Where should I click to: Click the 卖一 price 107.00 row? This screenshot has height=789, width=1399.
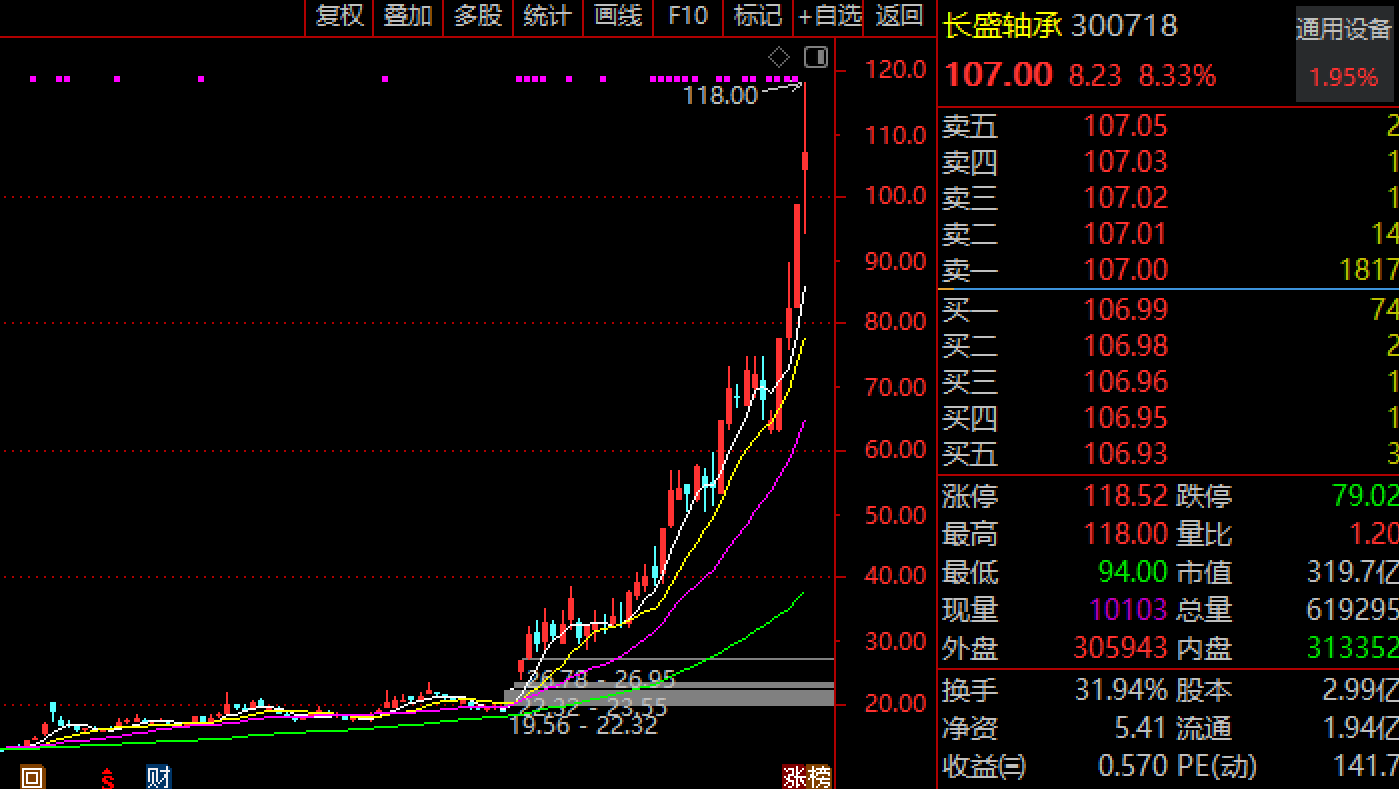coord(1126,270)
